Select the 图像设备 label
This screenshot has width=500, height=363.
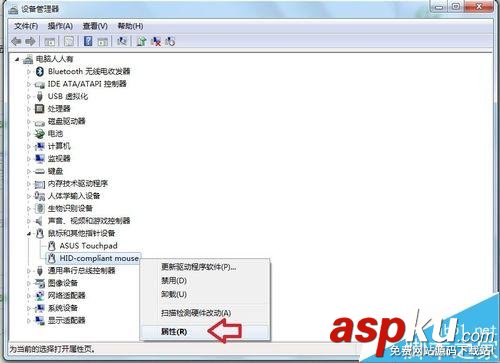pyautogui.click(x=63, y=283)
